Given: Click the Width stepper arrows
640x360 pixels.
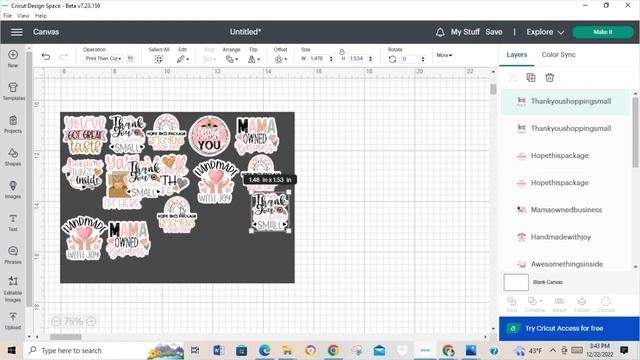Looking at the screenshot, I should coord(331,59).
